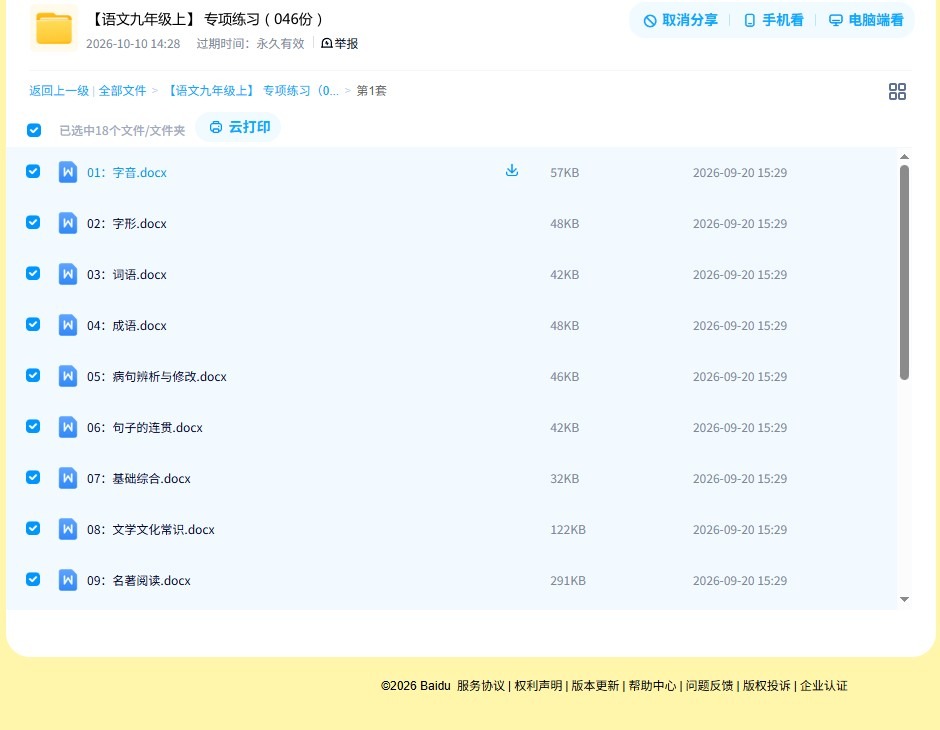Open file 09: 名著阅读.docx
940x730 pixels.
tap(138, 580)
